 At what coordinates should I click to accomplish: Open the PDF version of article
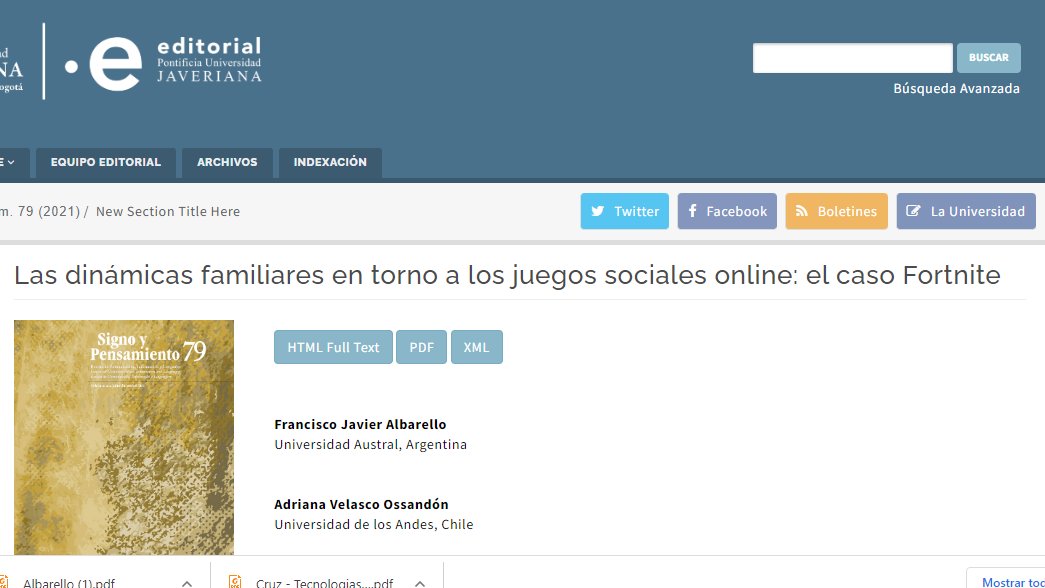tap(421, 347)
